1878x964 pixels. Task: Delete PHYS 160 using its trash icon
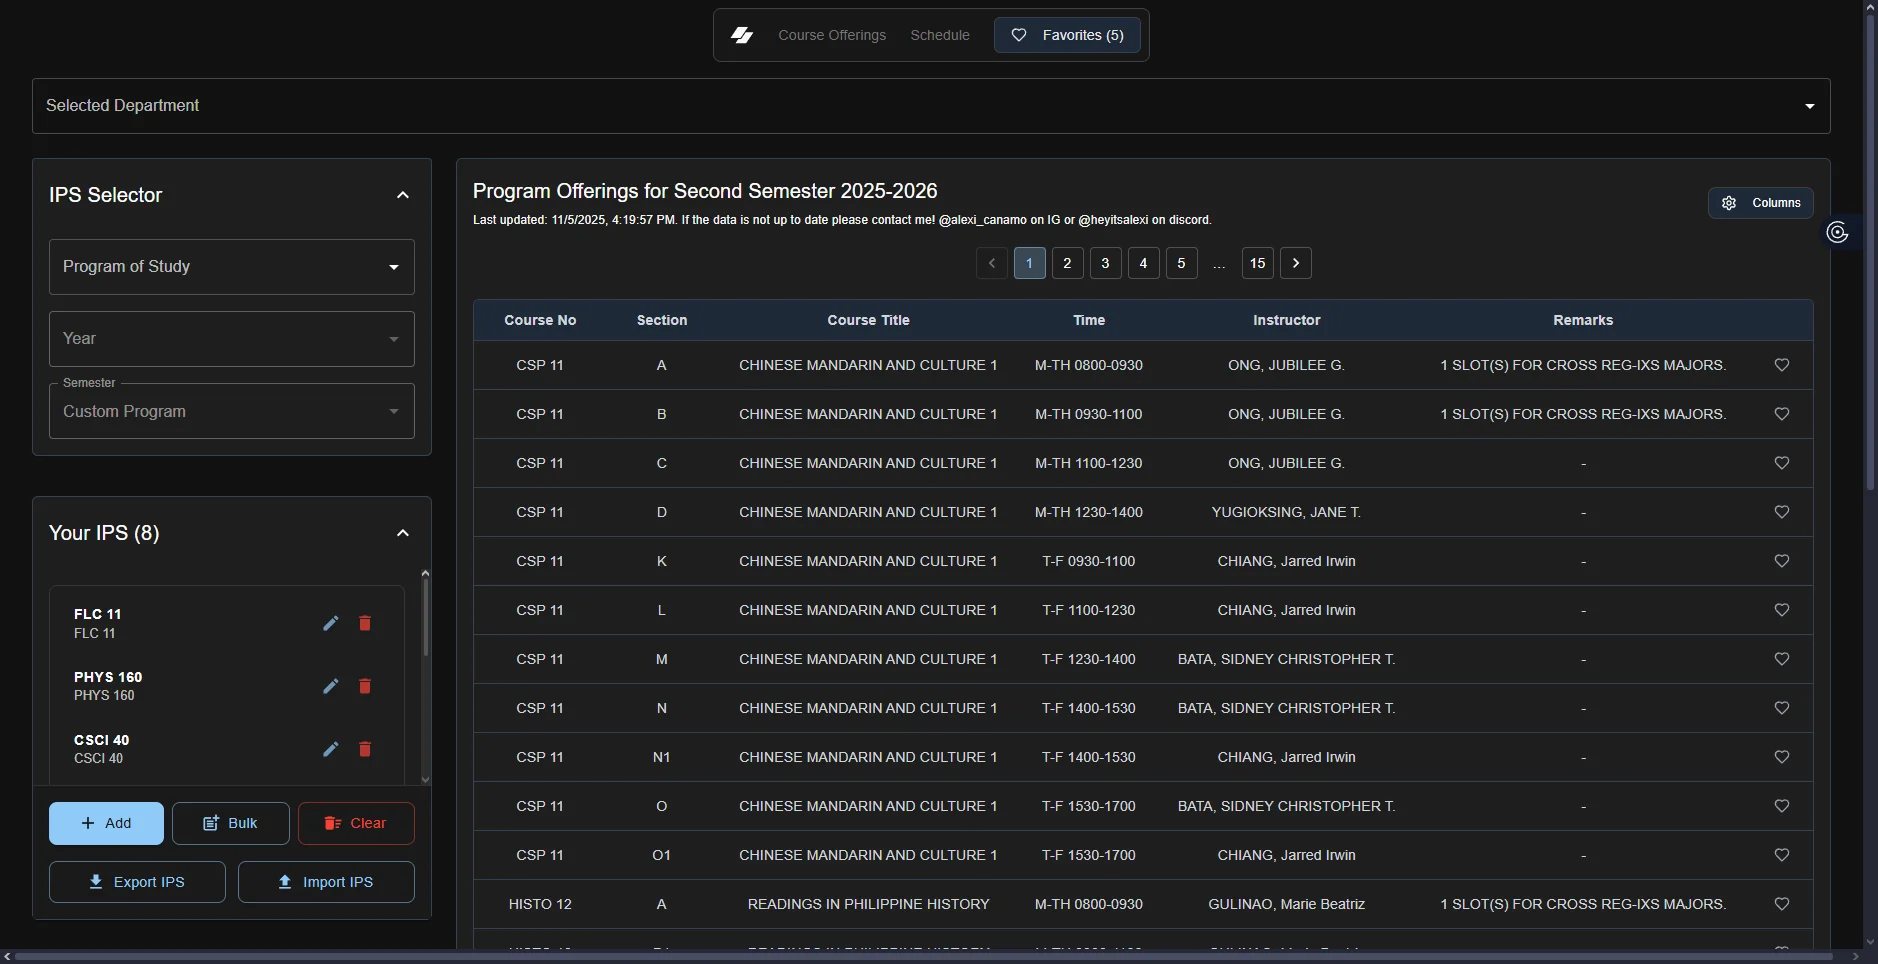point(365,686)
